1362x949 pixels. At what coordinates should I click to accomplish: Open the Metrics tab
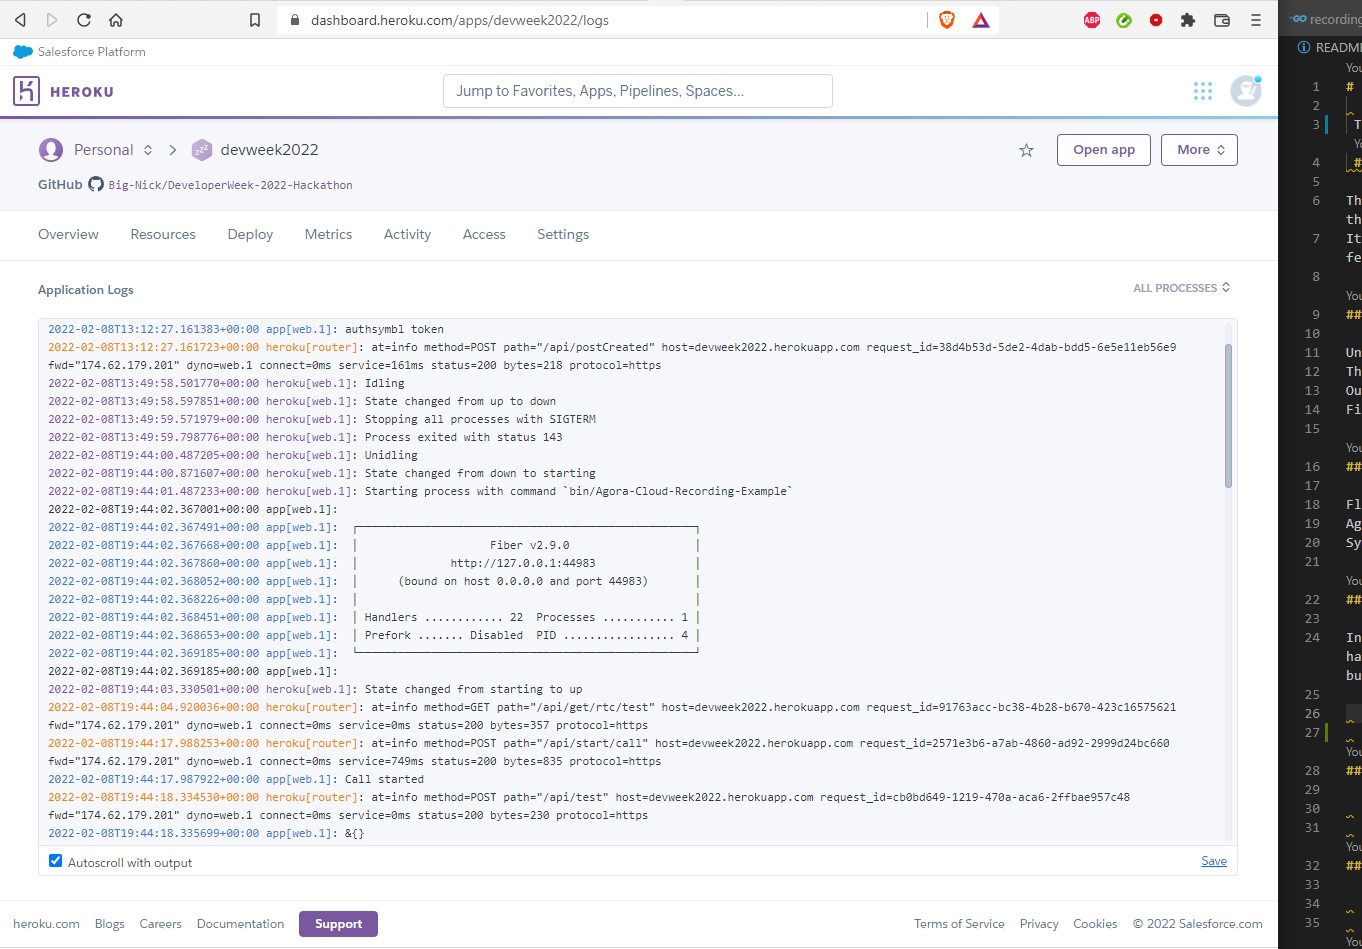coord(328,234)
